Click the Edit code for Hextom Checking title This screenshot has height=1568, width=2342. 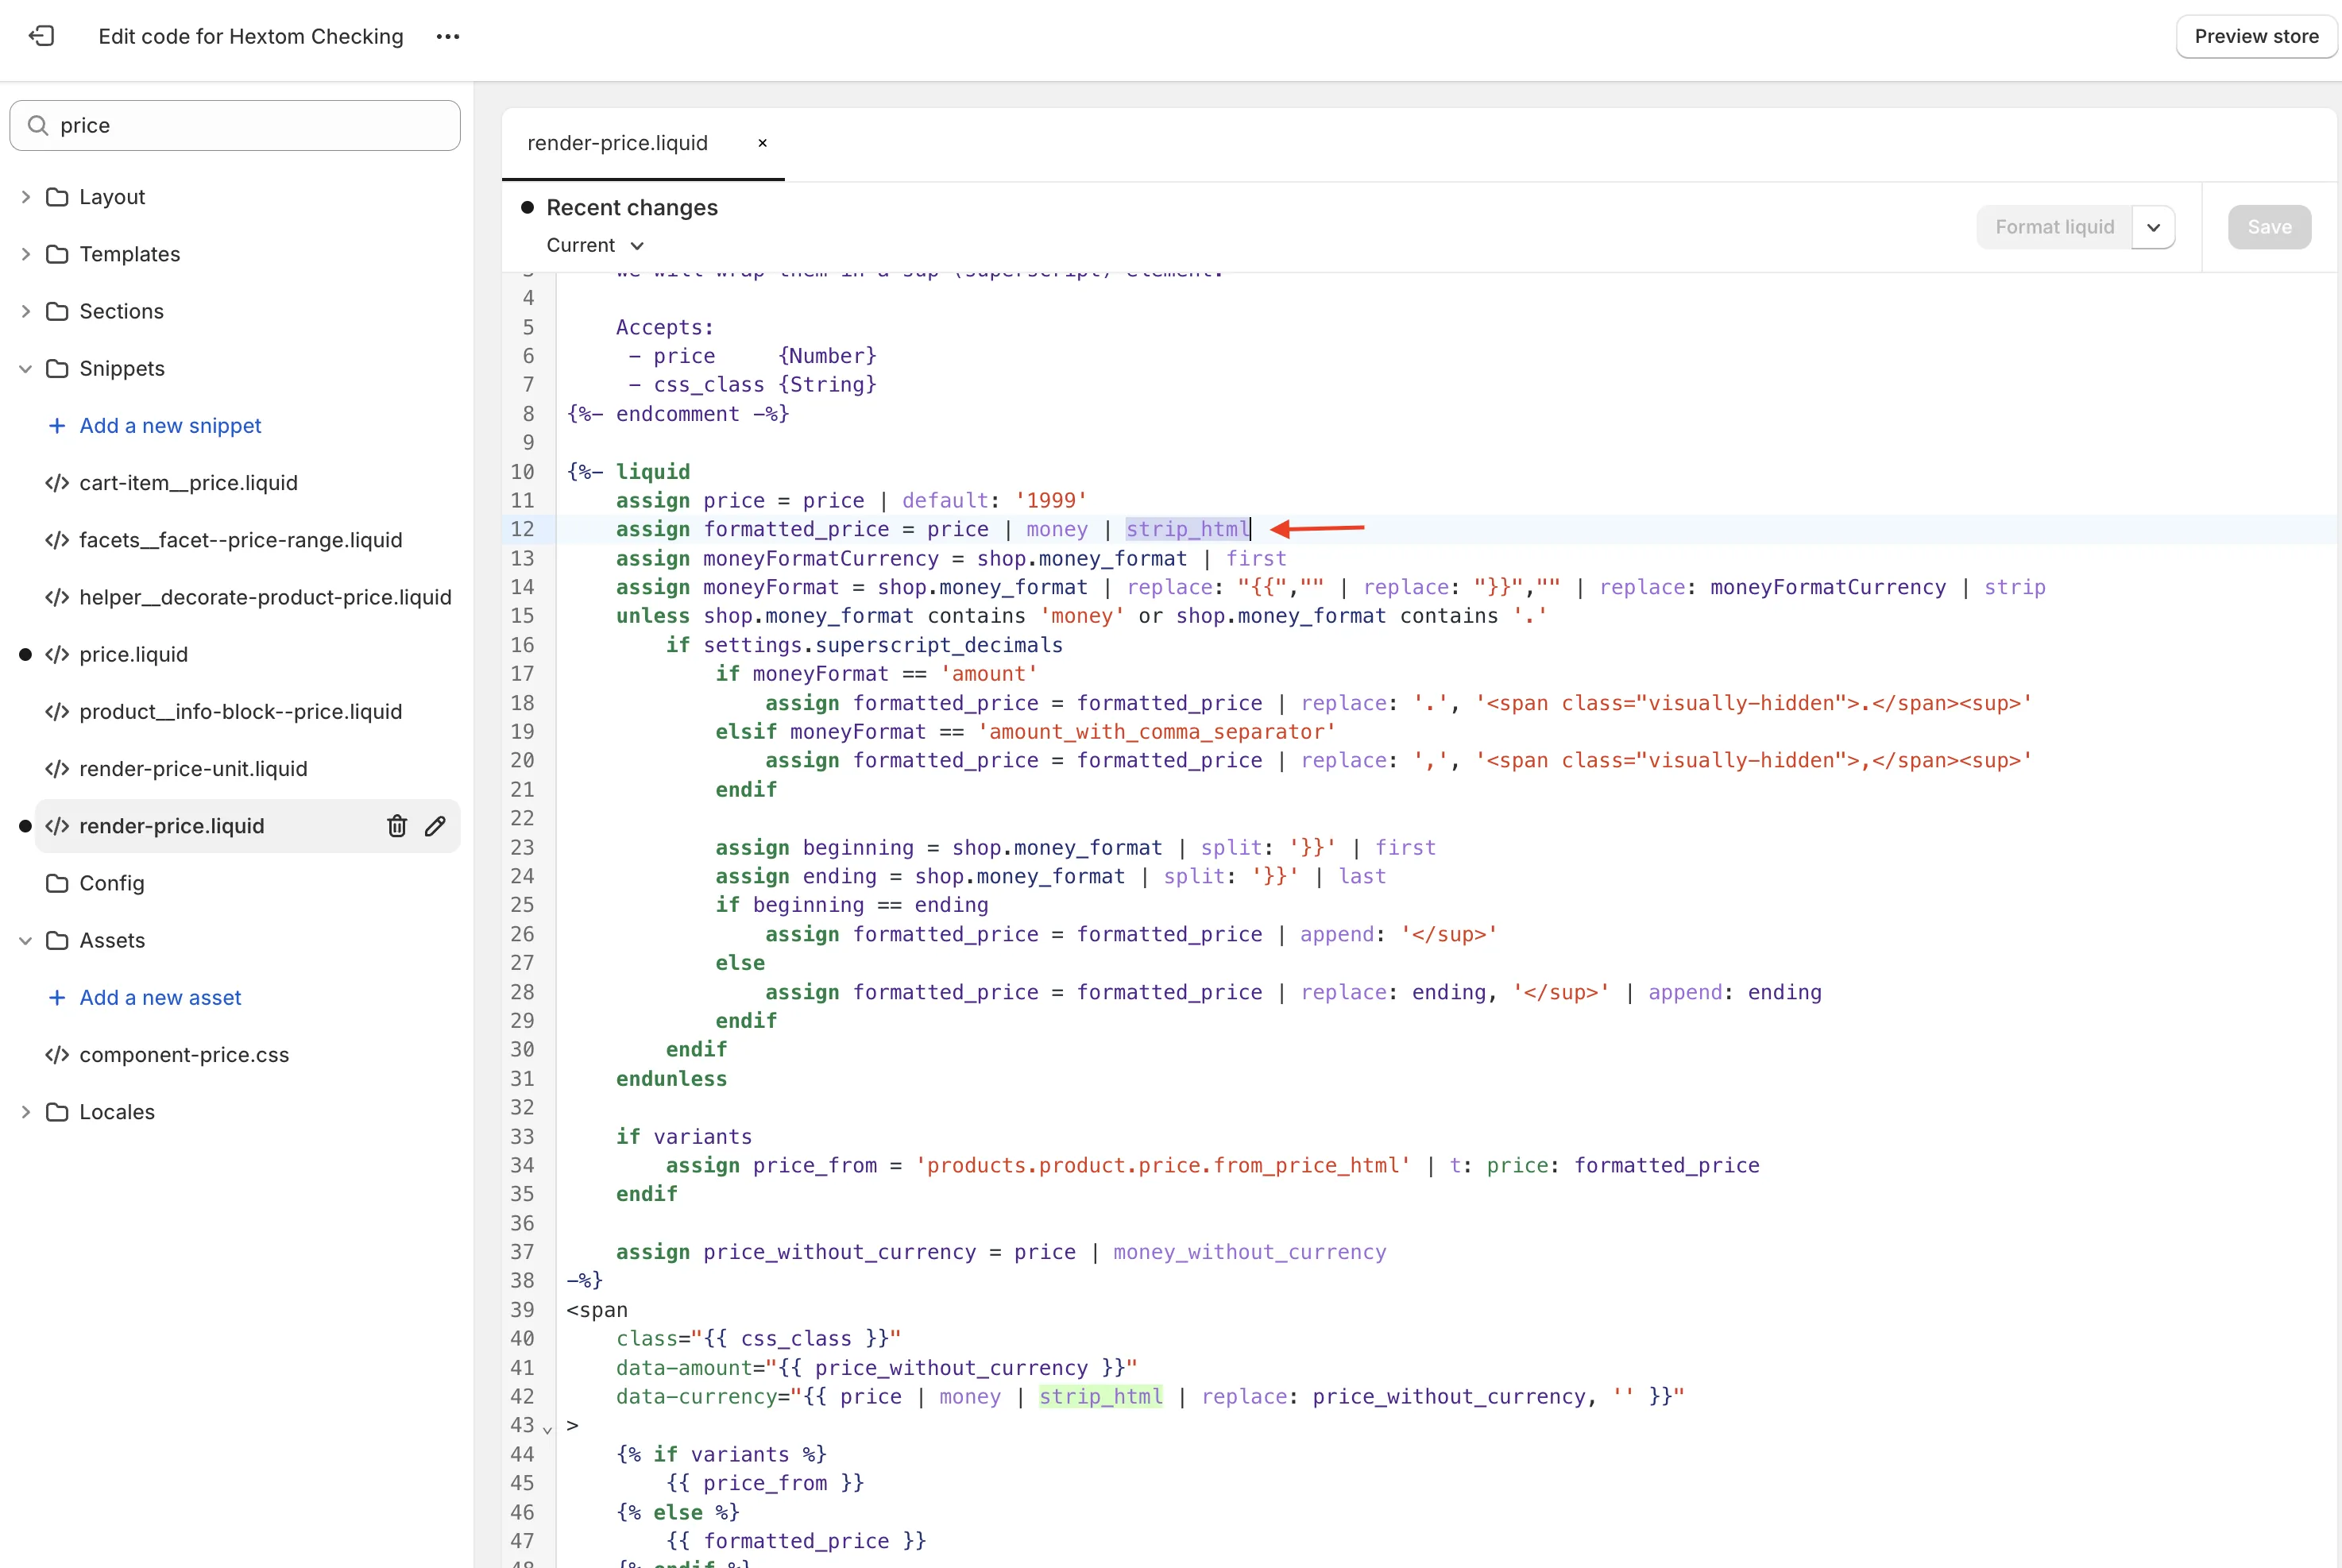coord(251,36)
